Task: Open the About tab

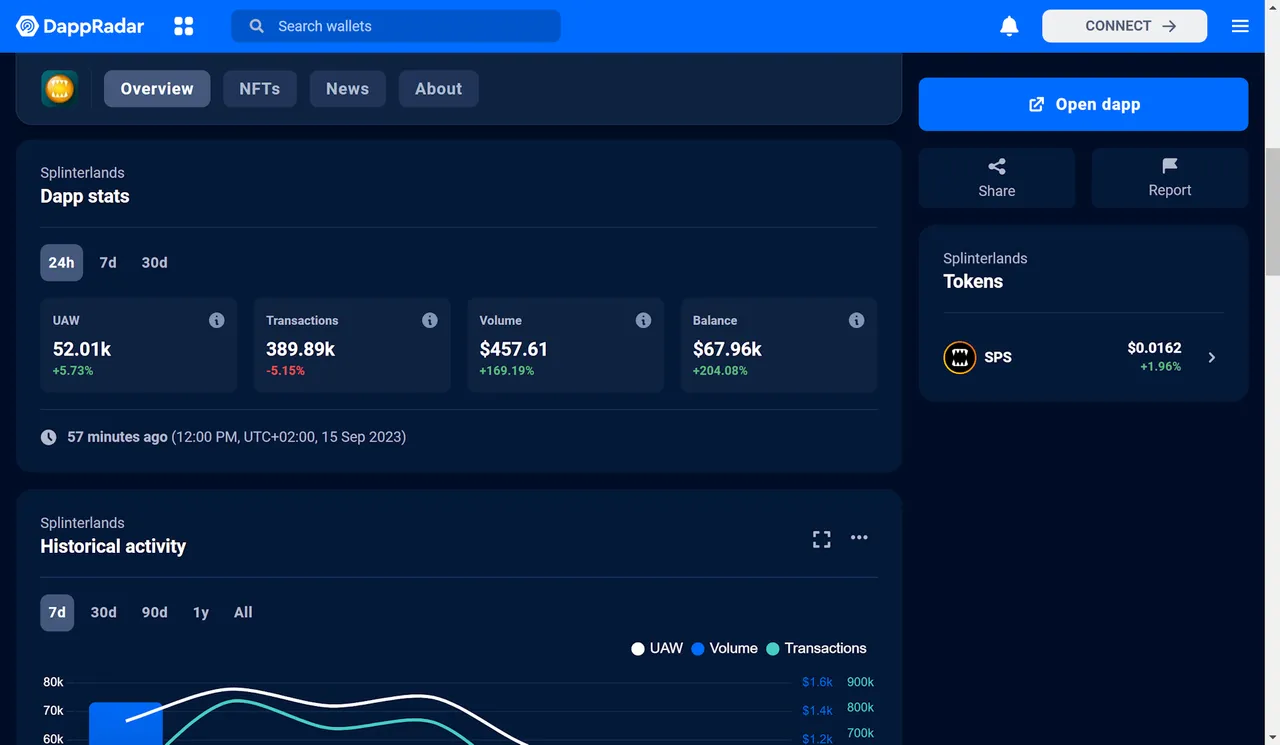Action: point(438,88)
